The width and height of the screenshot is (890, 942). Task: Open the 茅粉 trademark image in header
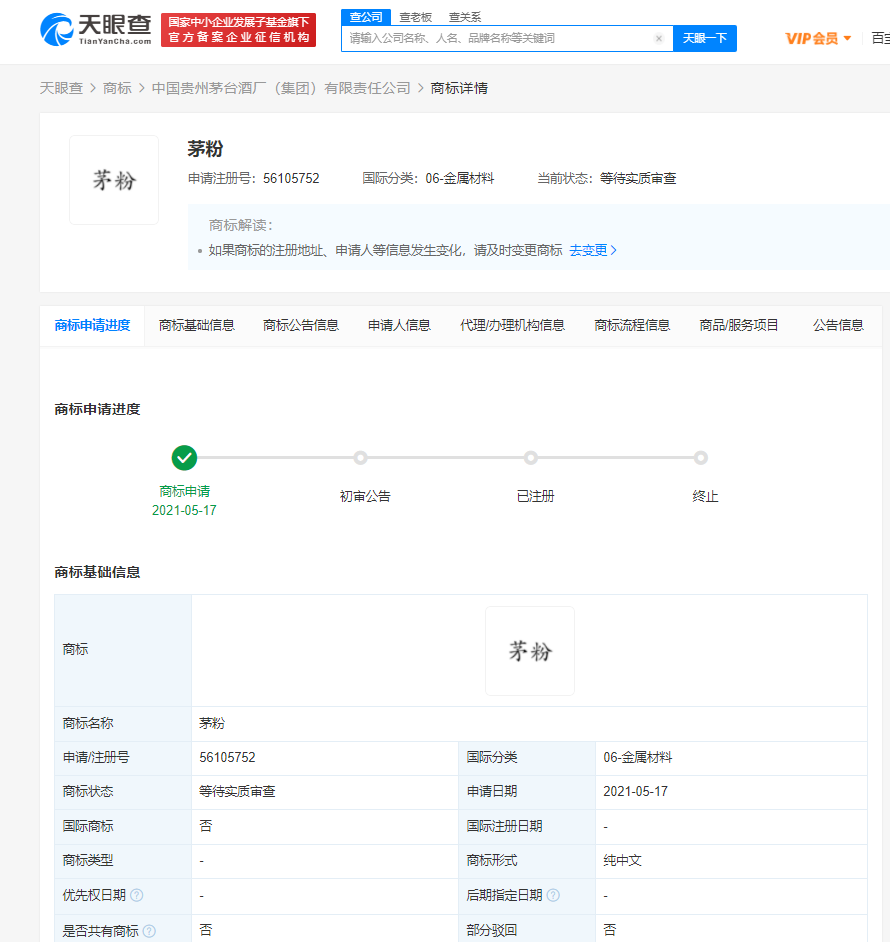point(114,180)
